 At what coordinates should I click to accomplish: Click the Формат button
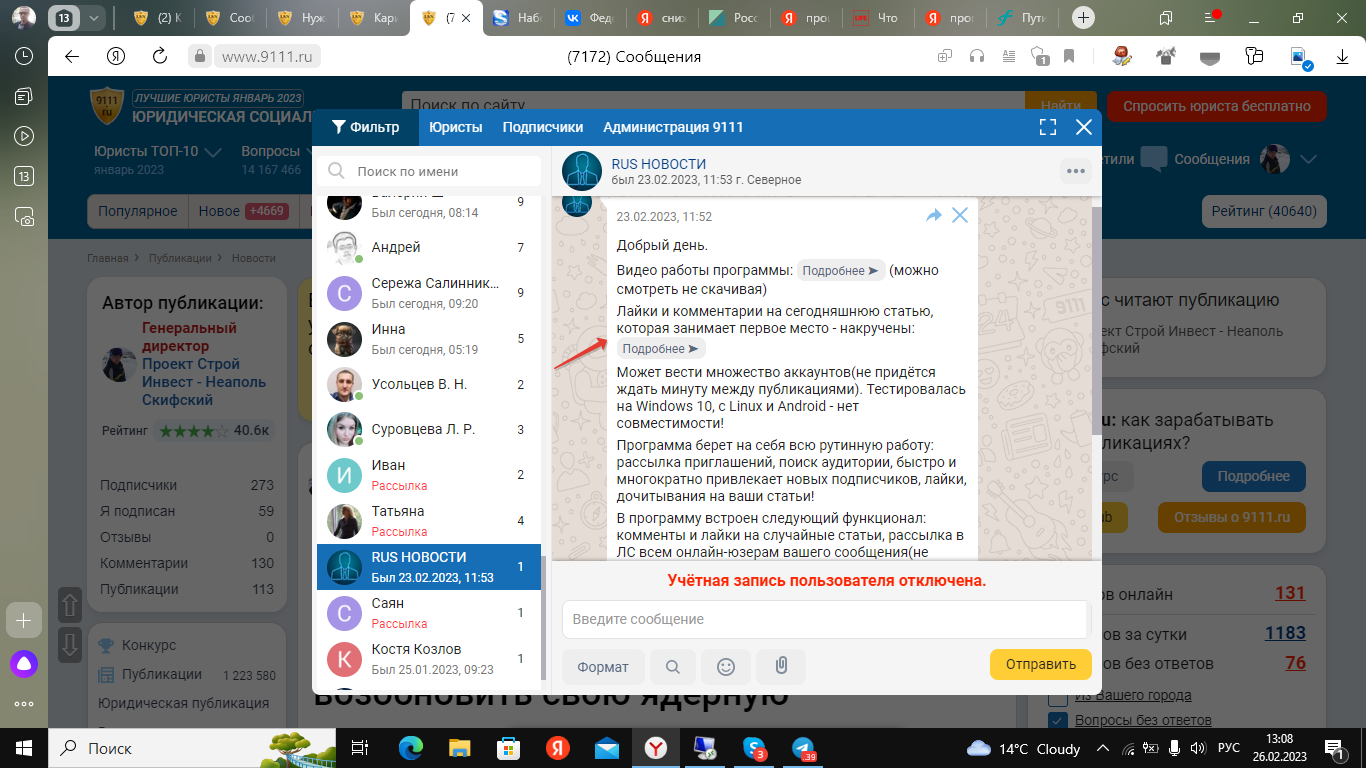603,666
